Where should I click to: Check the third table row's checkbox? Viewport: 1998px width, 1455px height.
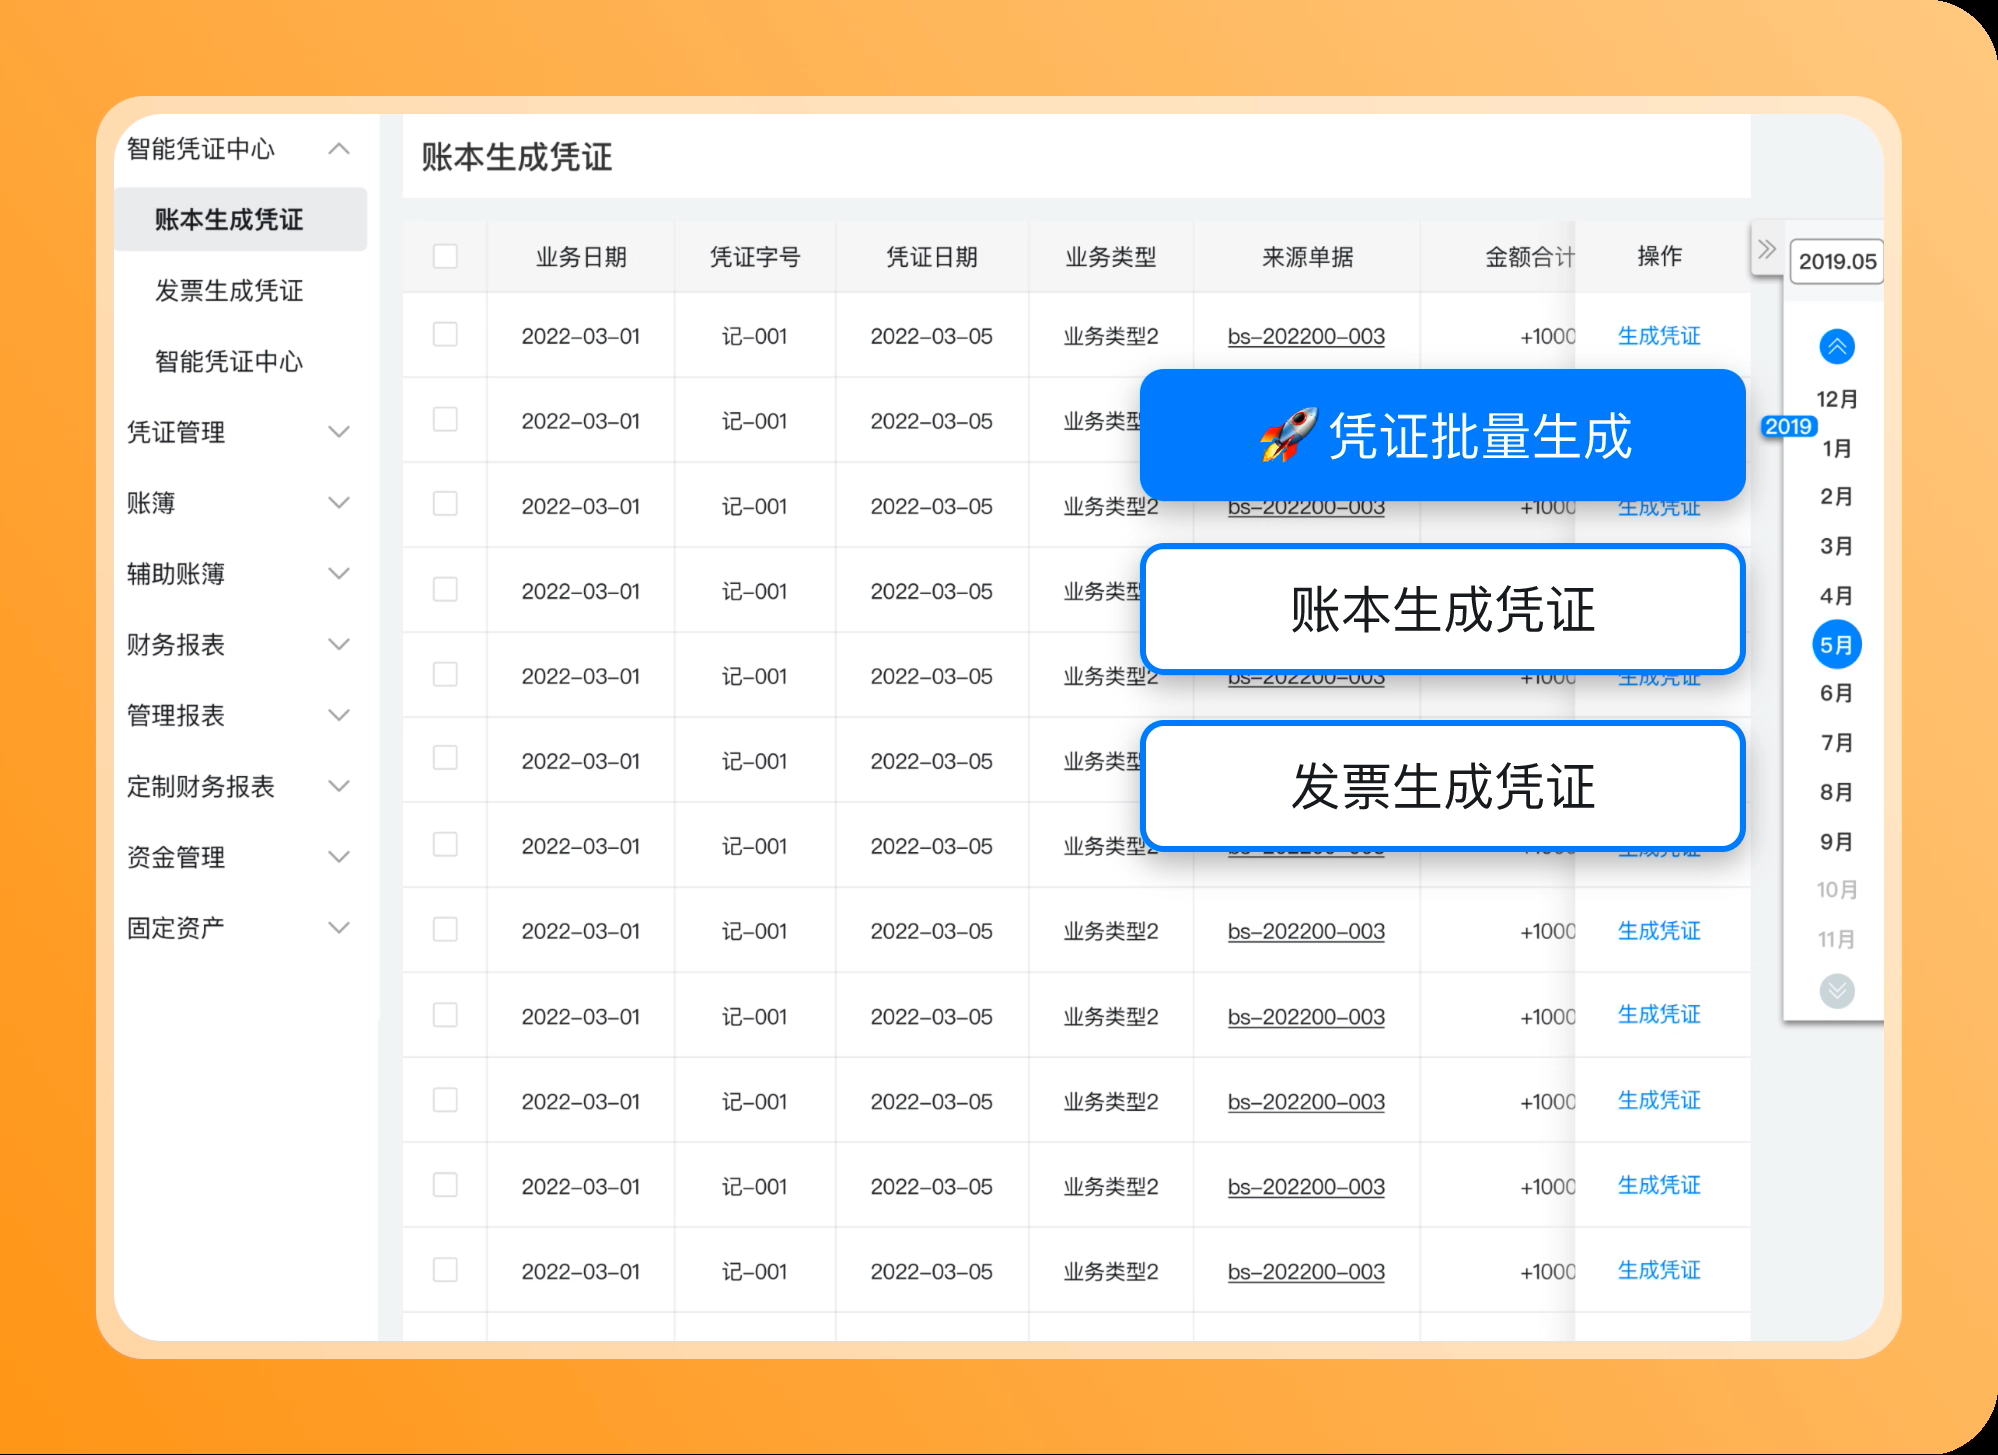445,503
